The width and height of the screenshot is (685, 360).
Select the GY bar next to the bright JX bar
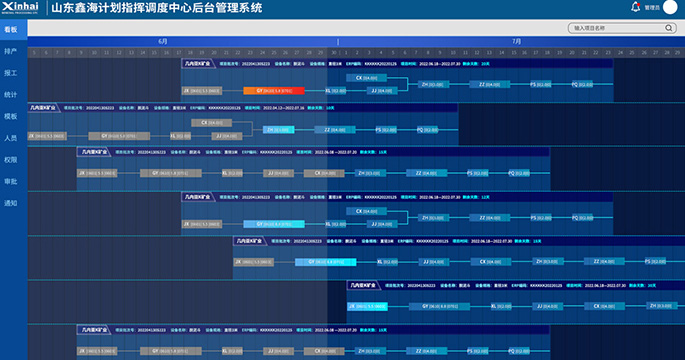[x=439, y=306]
